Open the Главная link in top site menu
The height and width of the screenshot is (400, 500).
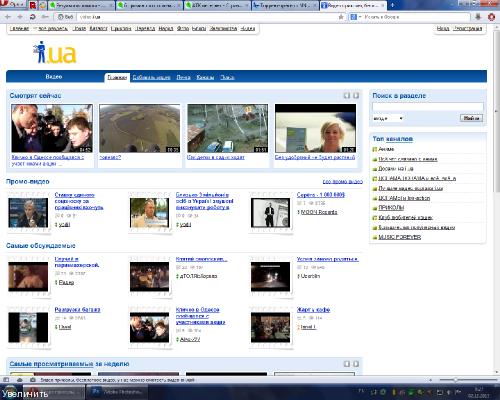click(x=19, y=28)
